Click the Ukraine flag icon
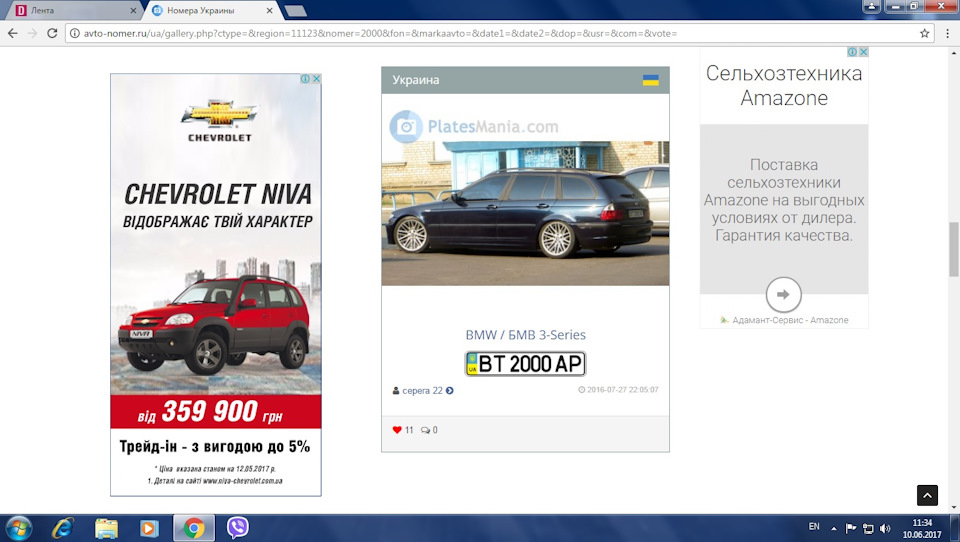Image resolution: width=960 pixels, height=542 pixels. 650,80
